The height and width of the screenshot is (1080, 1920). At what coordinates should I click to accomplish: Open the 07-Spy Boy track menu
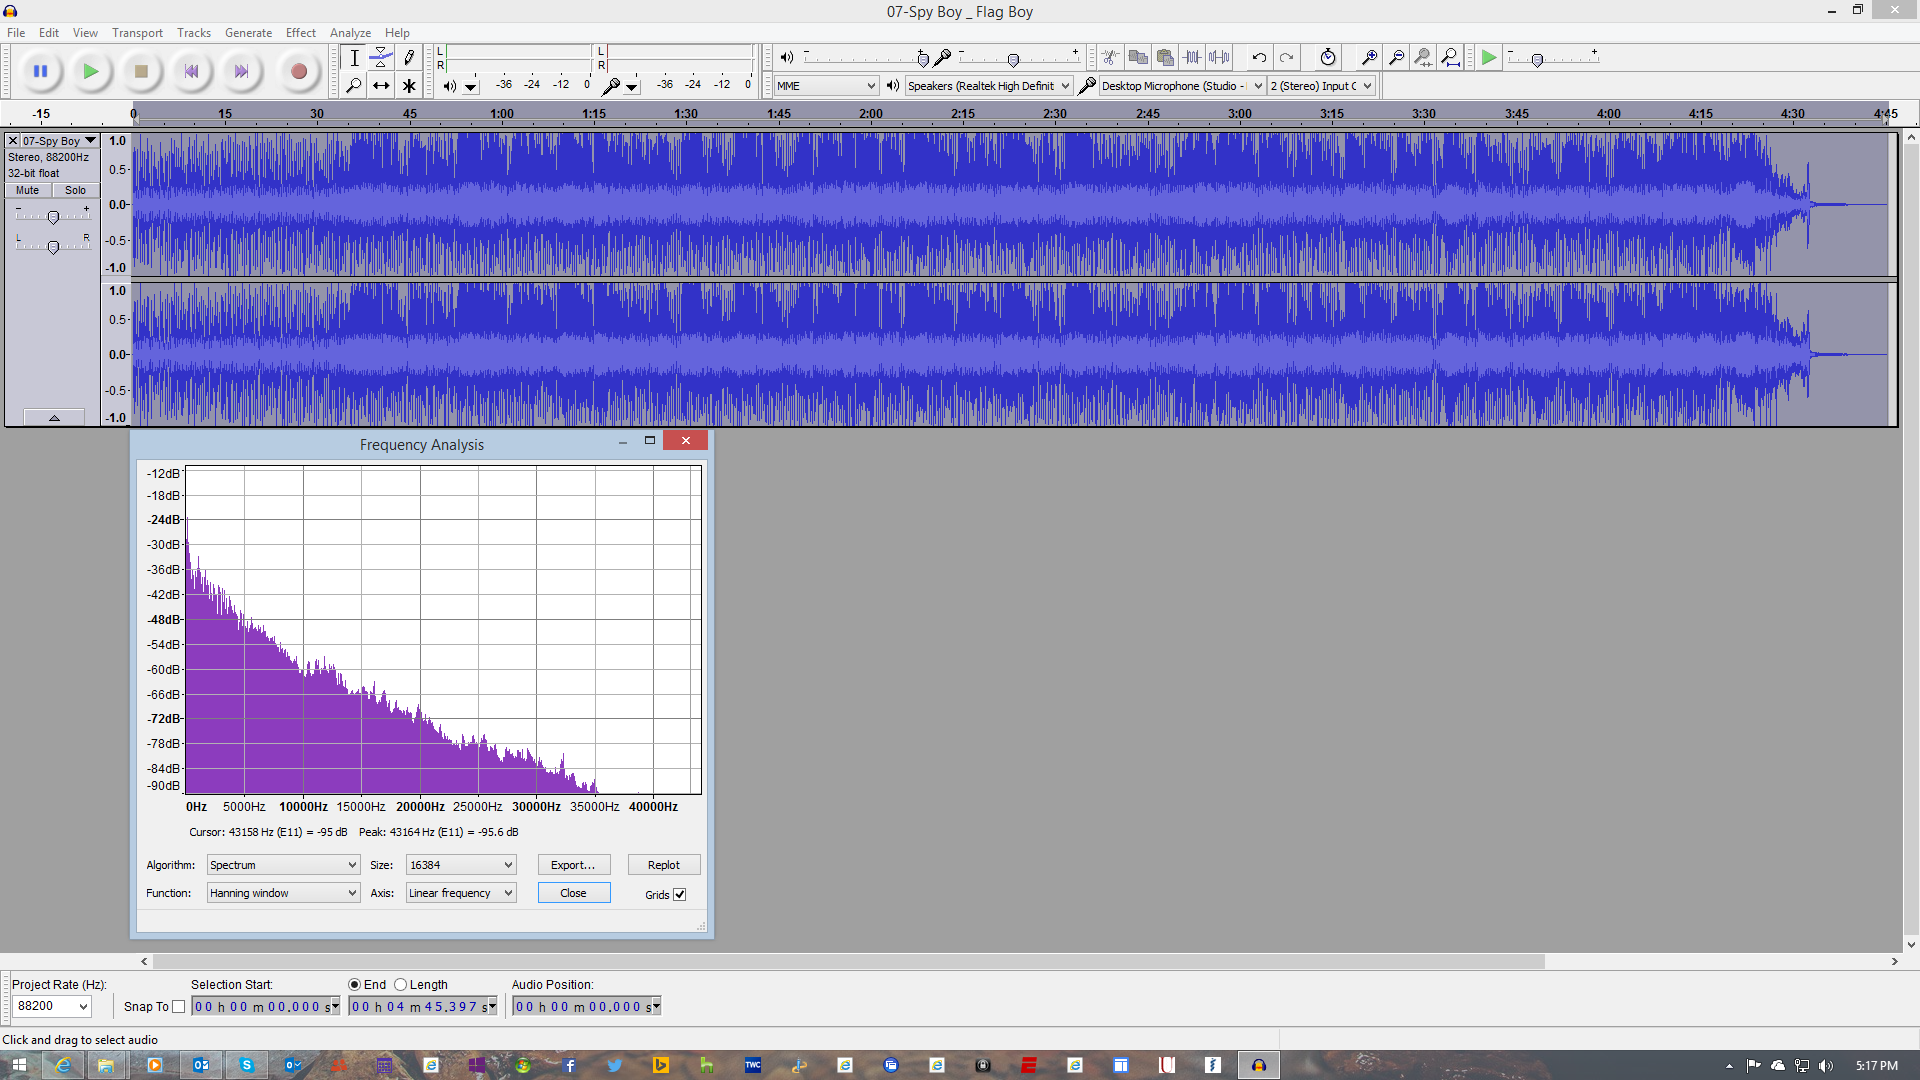90,140
